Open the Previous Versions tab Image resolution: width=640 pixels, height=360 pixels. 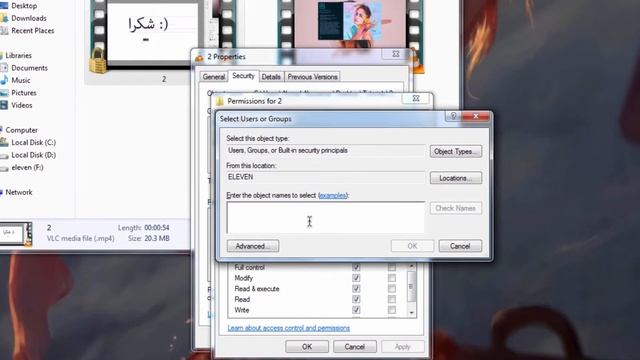[x=313, y=77]
